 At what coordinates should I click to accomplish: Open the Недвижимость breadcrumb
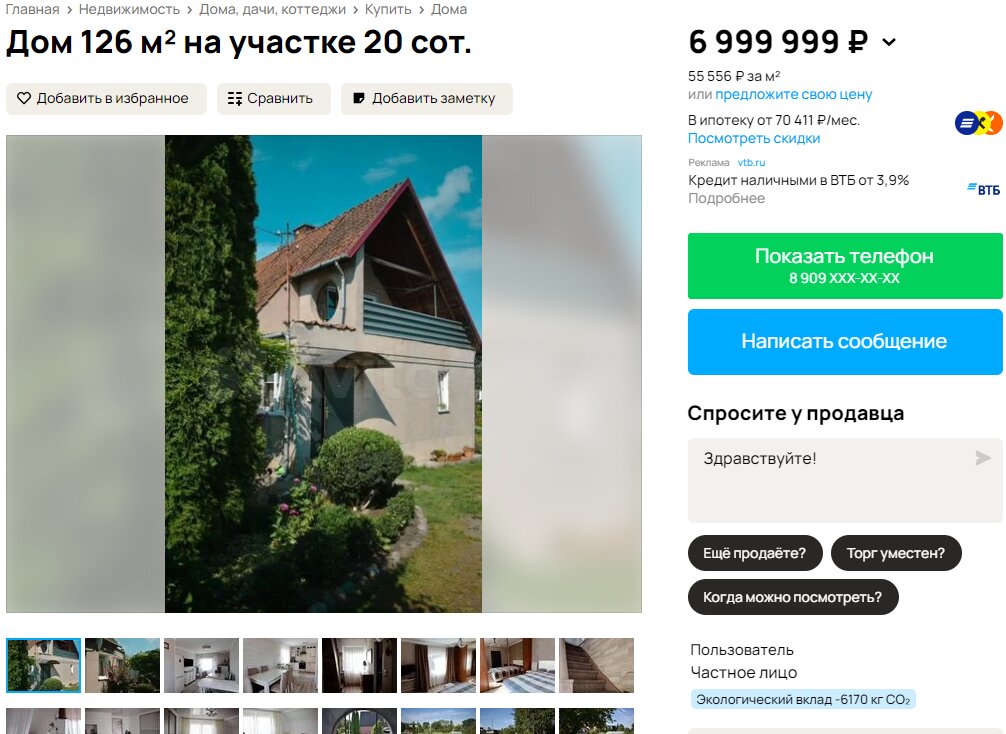click(129, 9)
